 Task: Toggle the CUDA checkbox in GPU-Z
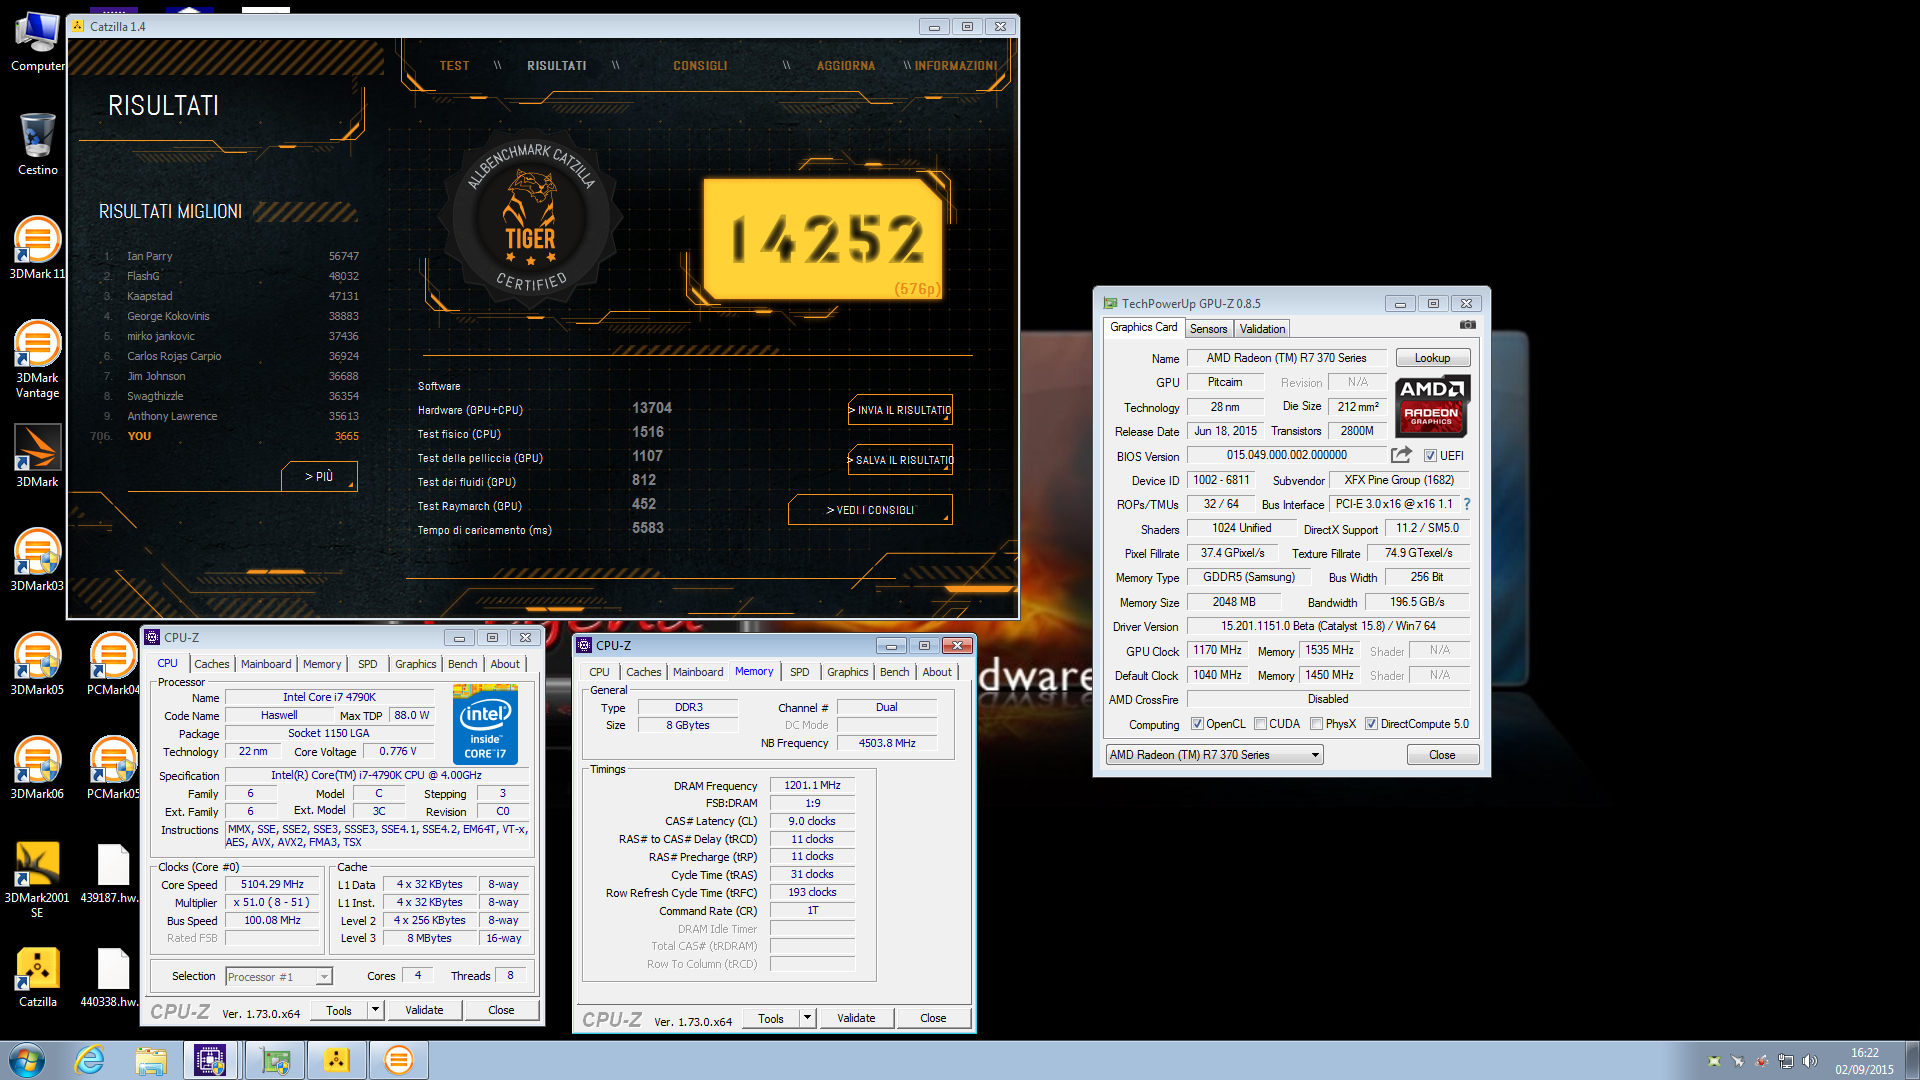(1261, 724)
